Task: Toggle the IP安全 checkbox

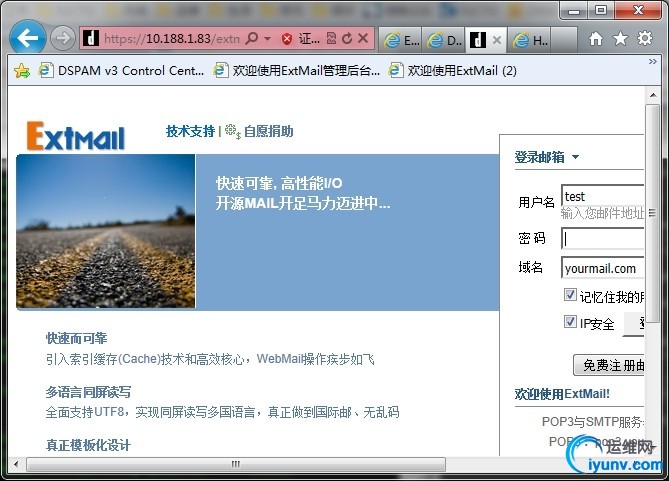Action: pyautogui.click(x=570, y=321)
